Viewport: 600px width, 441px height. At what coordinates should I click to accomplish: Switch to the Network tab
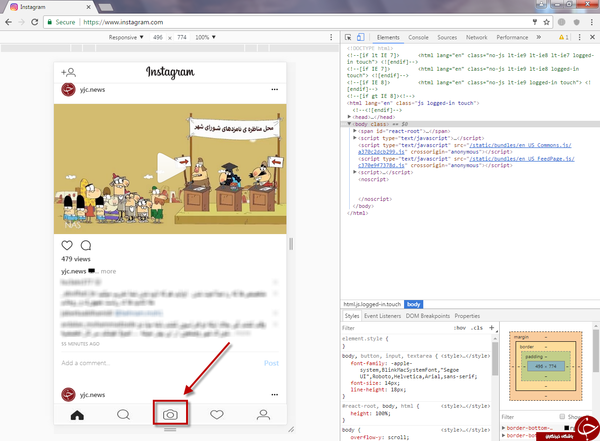[x=476, y=37]
